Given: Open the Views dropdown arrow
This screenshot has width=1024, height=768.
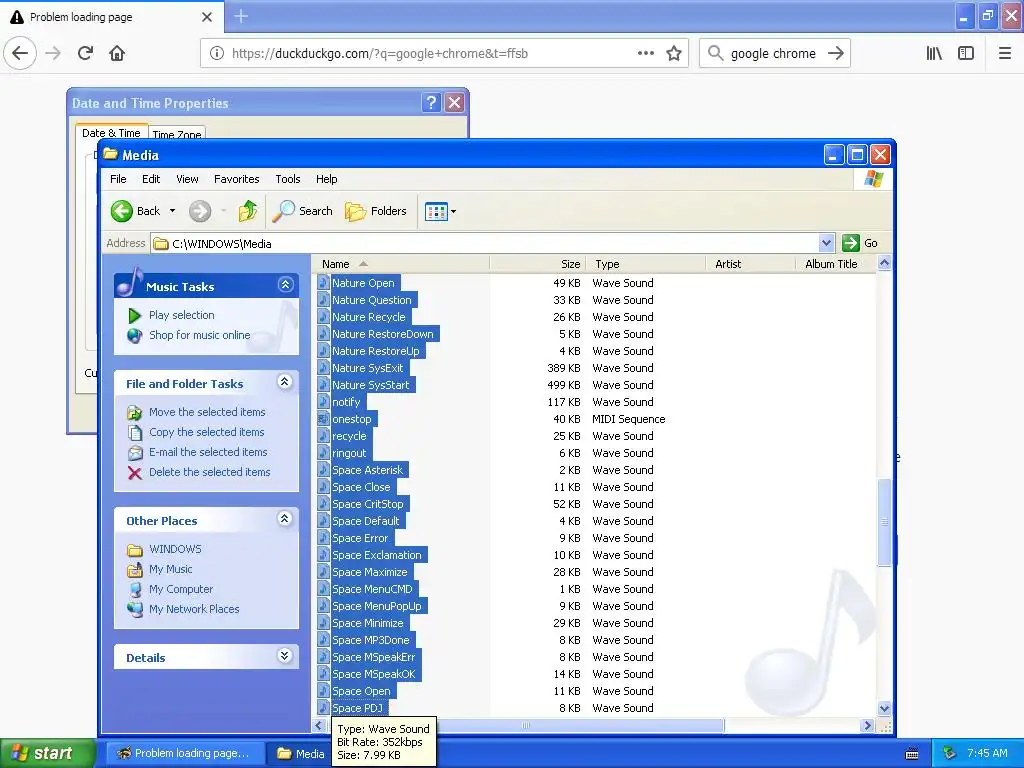Looking at the screenshot, I should coord(453,212).
